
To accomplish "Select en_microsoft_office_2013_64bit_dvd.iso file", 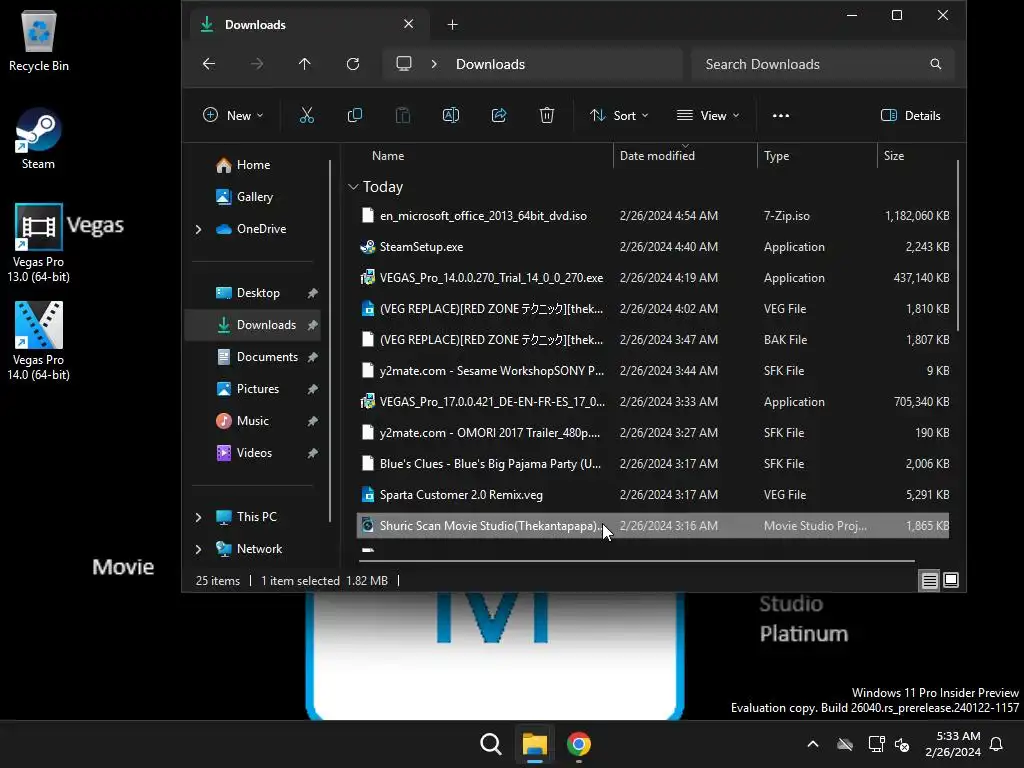I will click(653, 216).
